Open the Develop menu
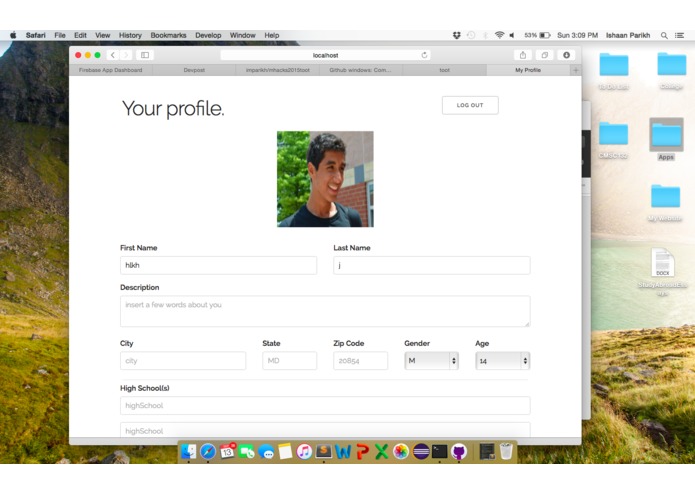Viewport: 695px width, 494px height. [208, 35]
